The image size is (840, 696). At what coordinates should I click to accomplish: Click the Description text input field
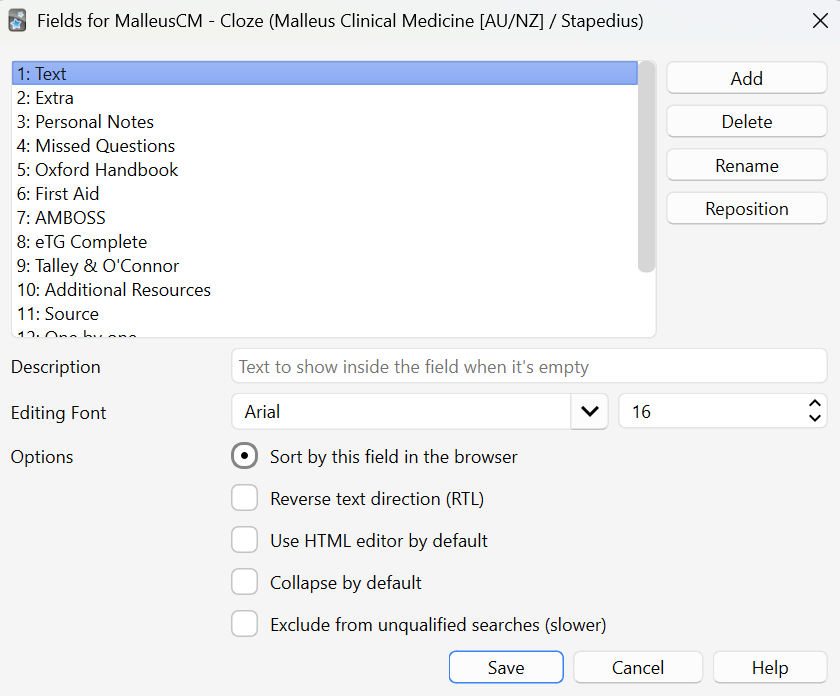pos(528,367)
